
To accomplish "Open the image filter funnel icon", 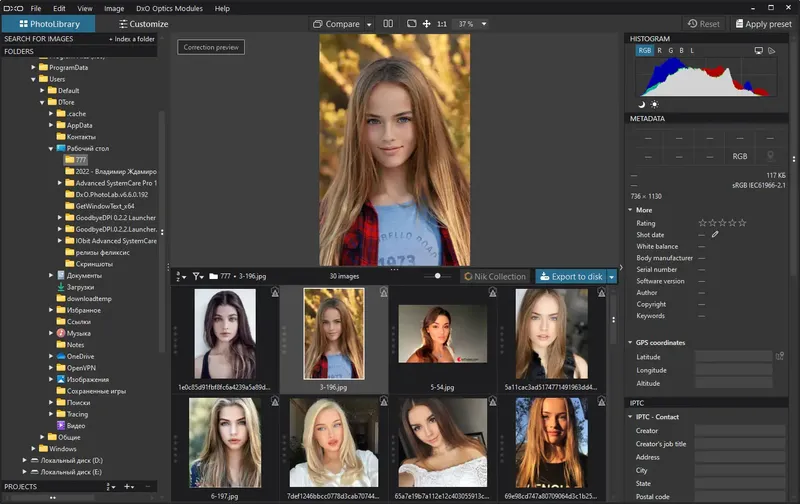I will [198, 276].
